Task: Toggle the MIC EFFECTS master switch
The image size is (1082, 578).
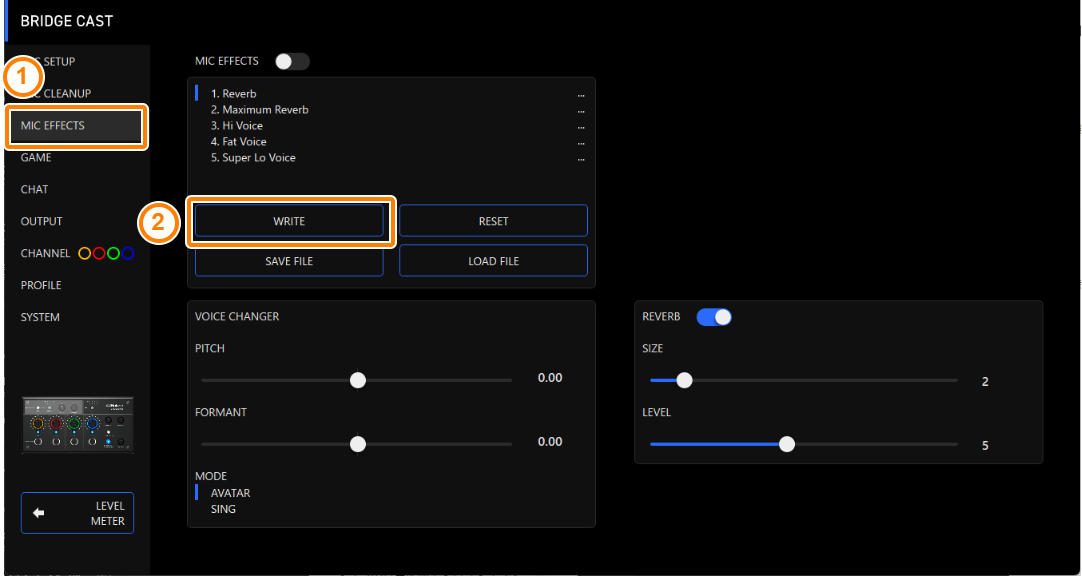Action: [x=292, y=61]
